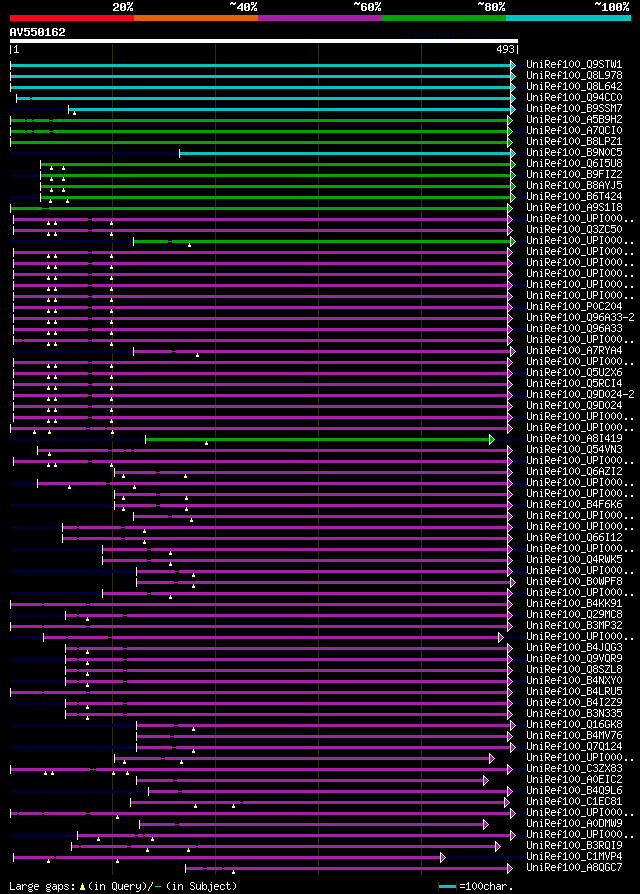
Task: Select the UniRef100_Q5RCI4 hit label
Action: pos(574,384)
